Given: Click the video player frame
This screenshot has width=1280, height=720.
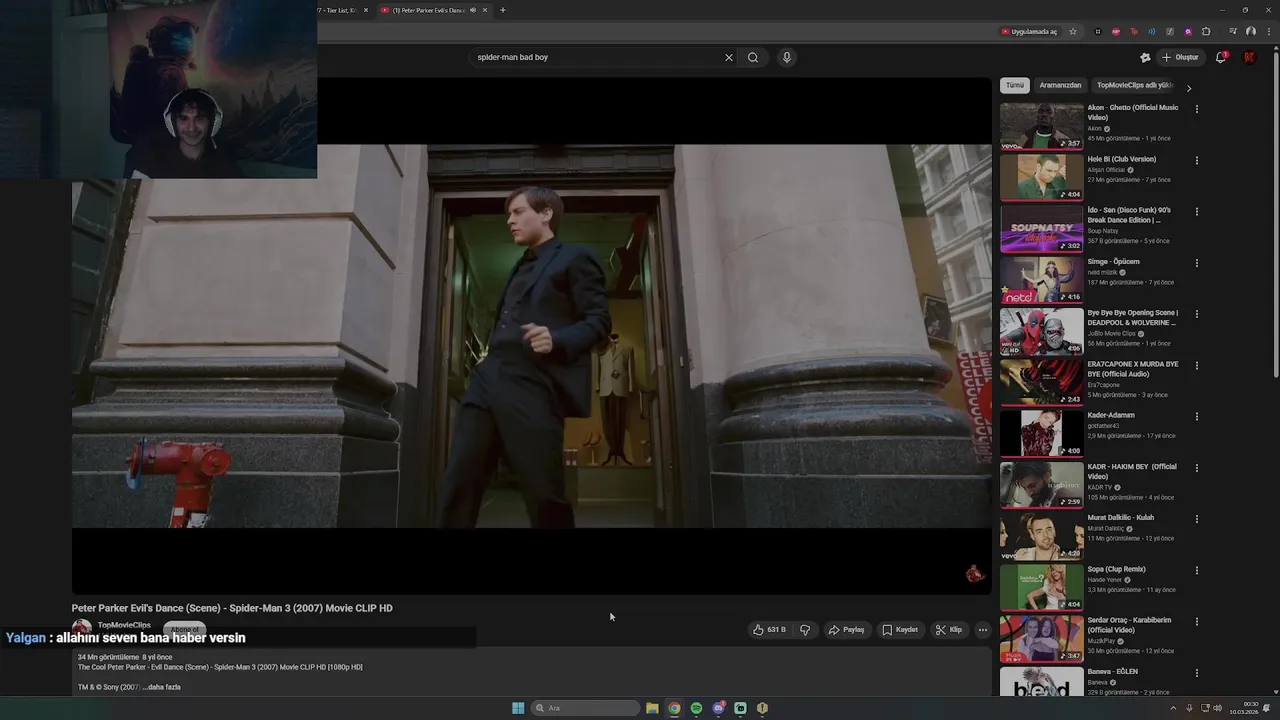Looking at the screenshot, I should pos(531,336).
